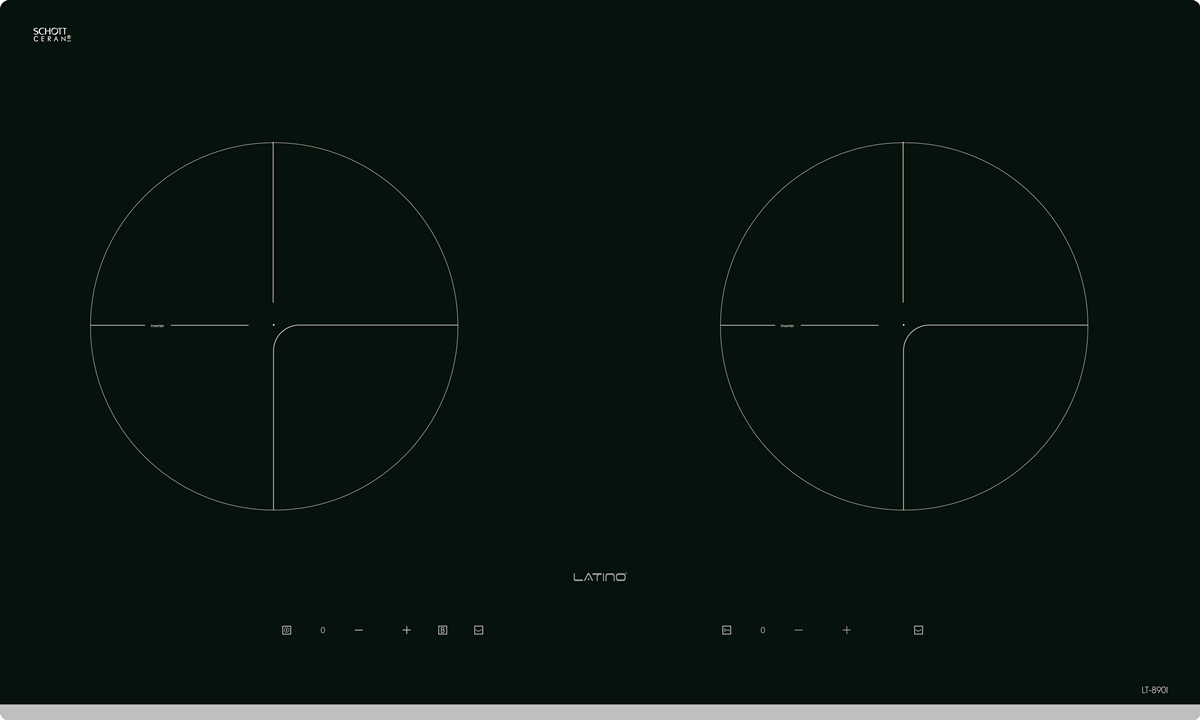This screenshot has width=1200, height=720.
Task: Click the curved corner line in left zone
Action: pyautogui.click(x=279, y=331)
